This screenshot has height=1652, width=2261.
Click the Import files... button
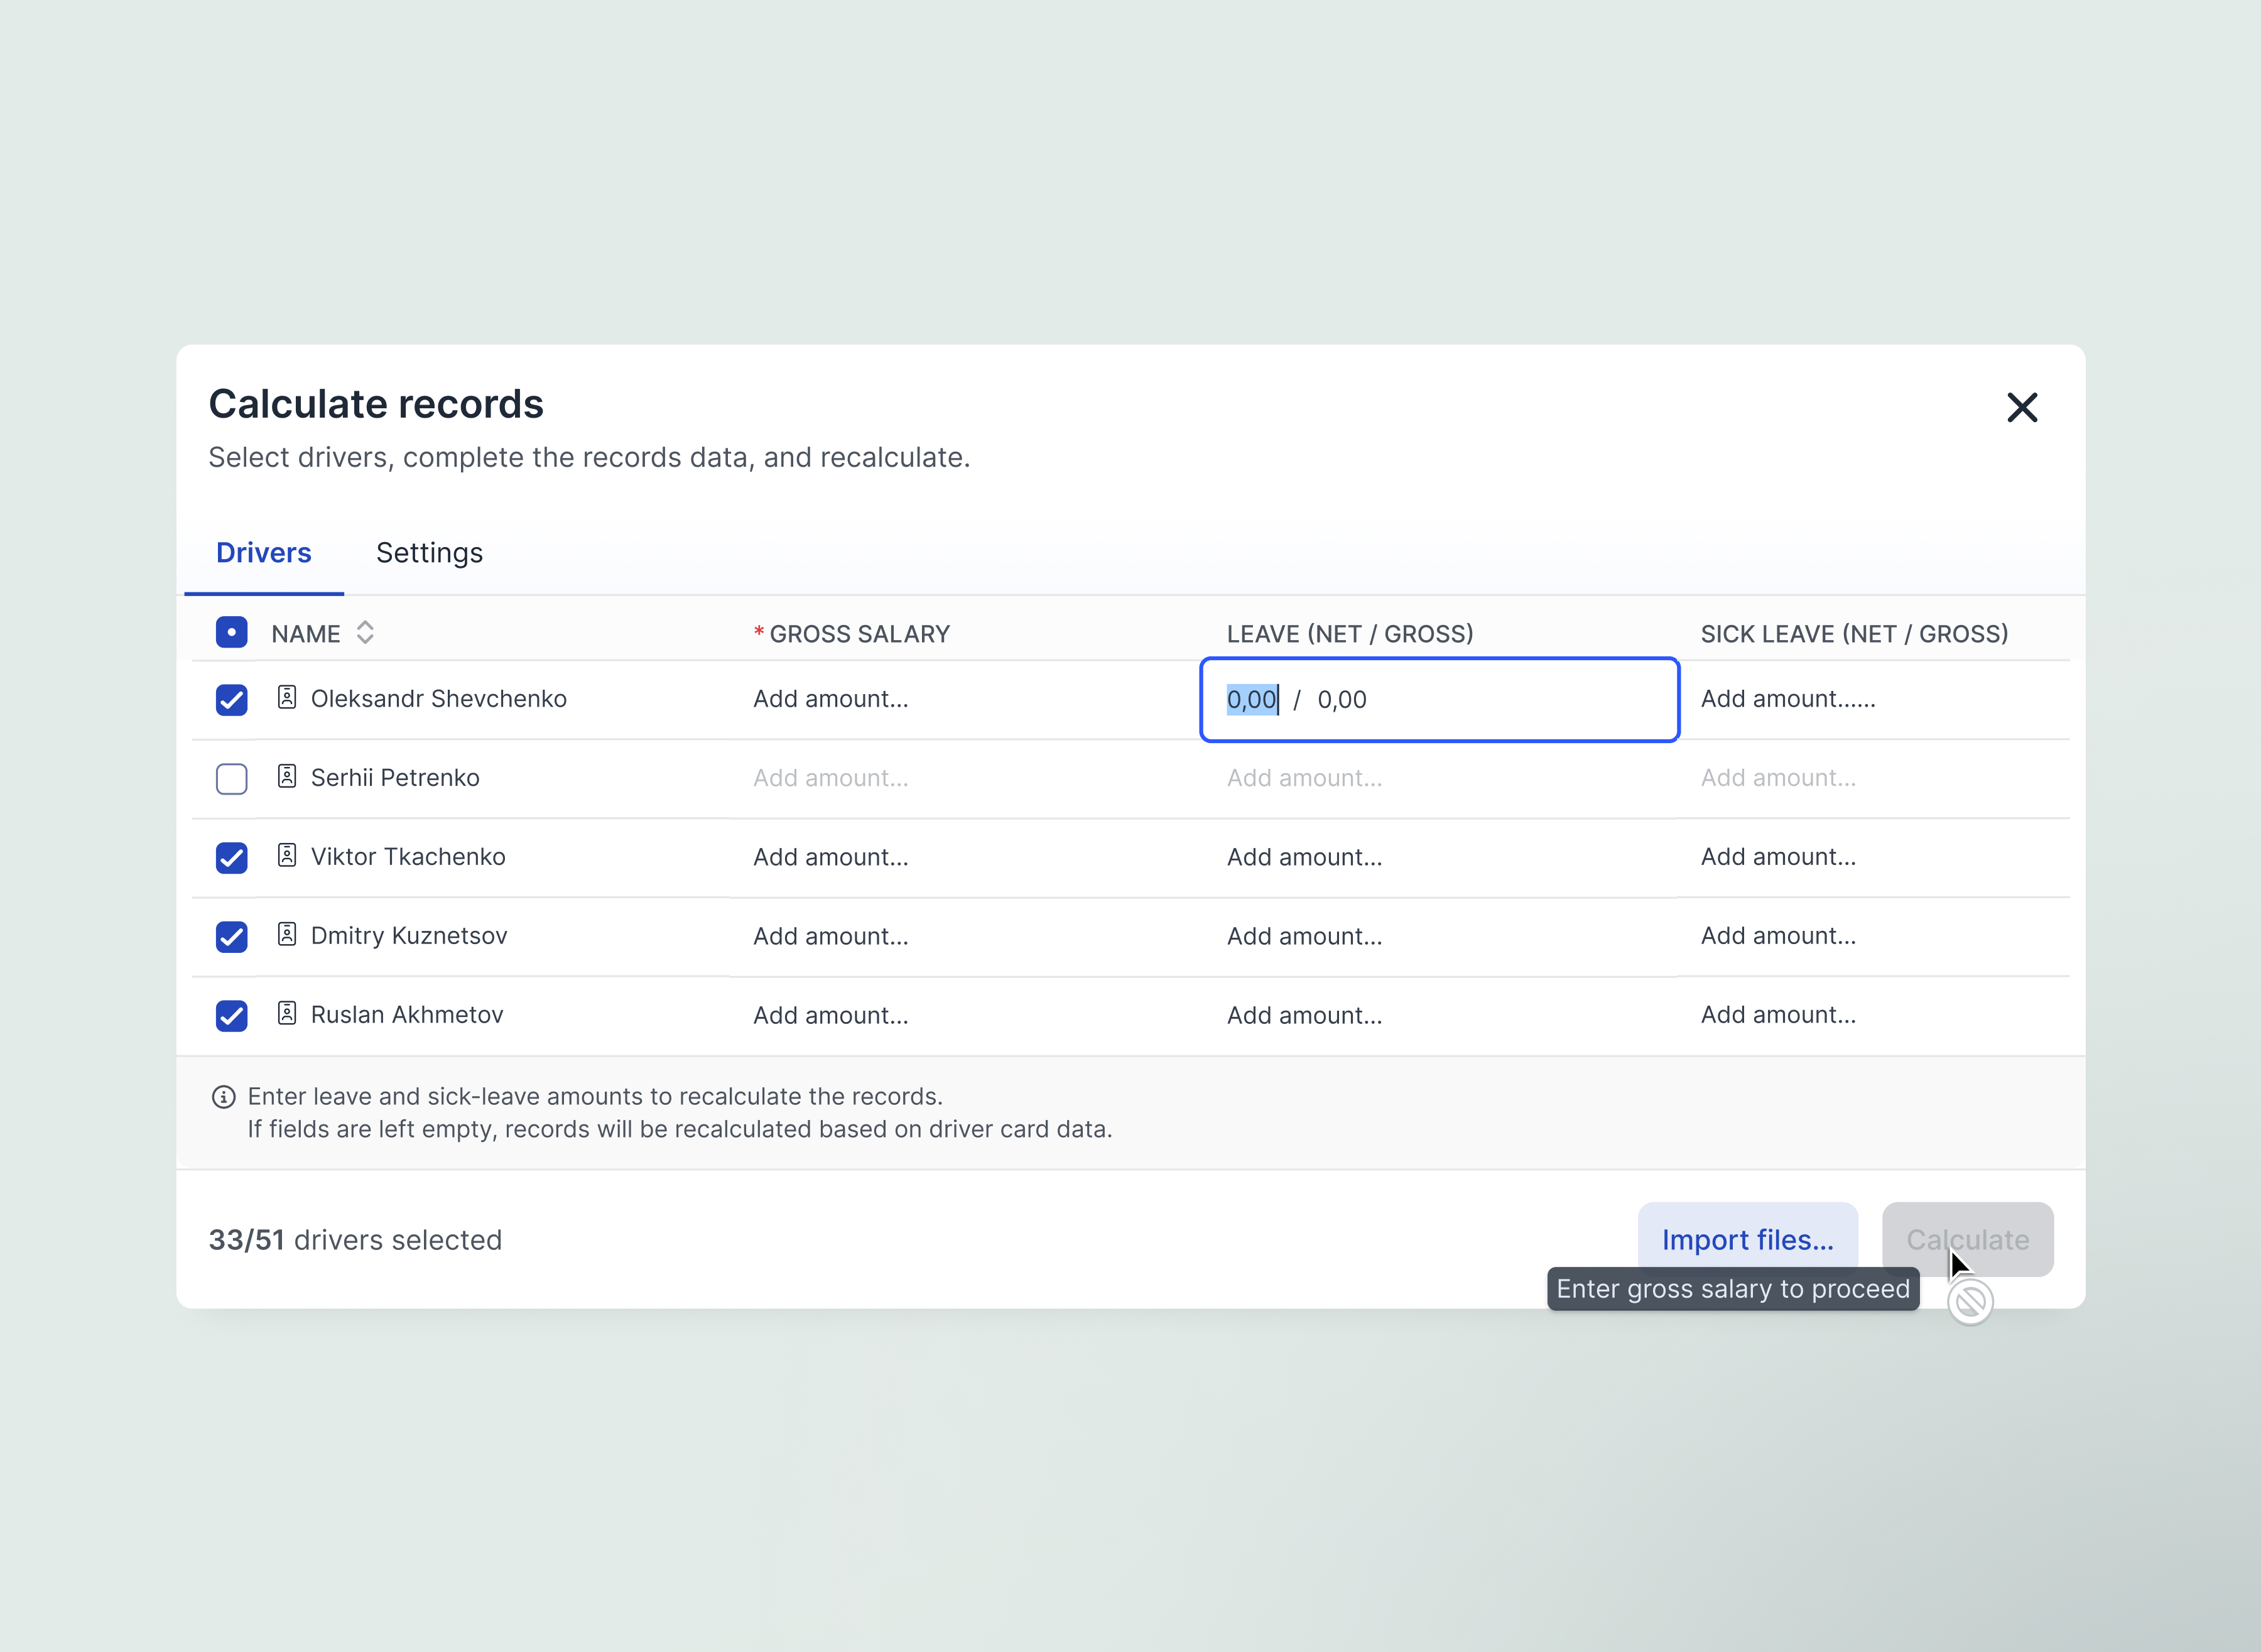pyautogui.click(x=1747, y=1239)
